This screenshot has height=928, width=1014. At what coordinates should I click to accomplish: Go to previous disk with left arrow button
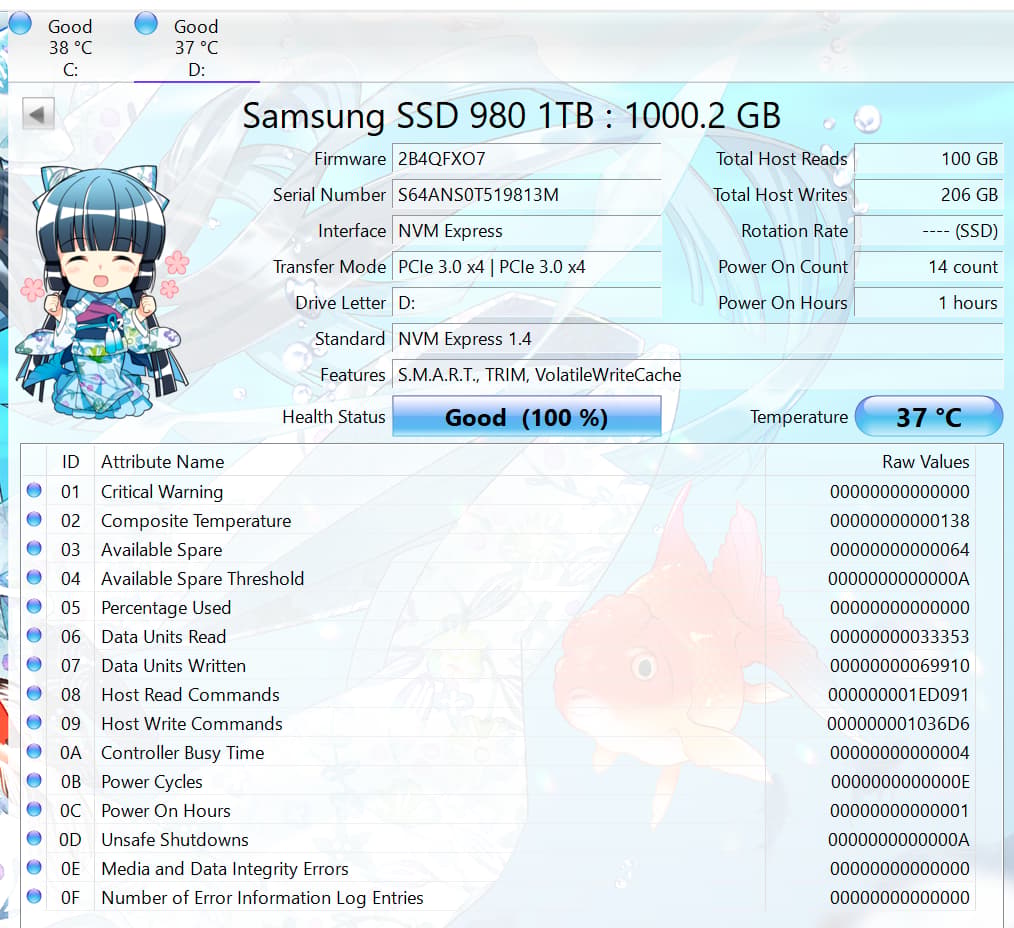[38, 114]
